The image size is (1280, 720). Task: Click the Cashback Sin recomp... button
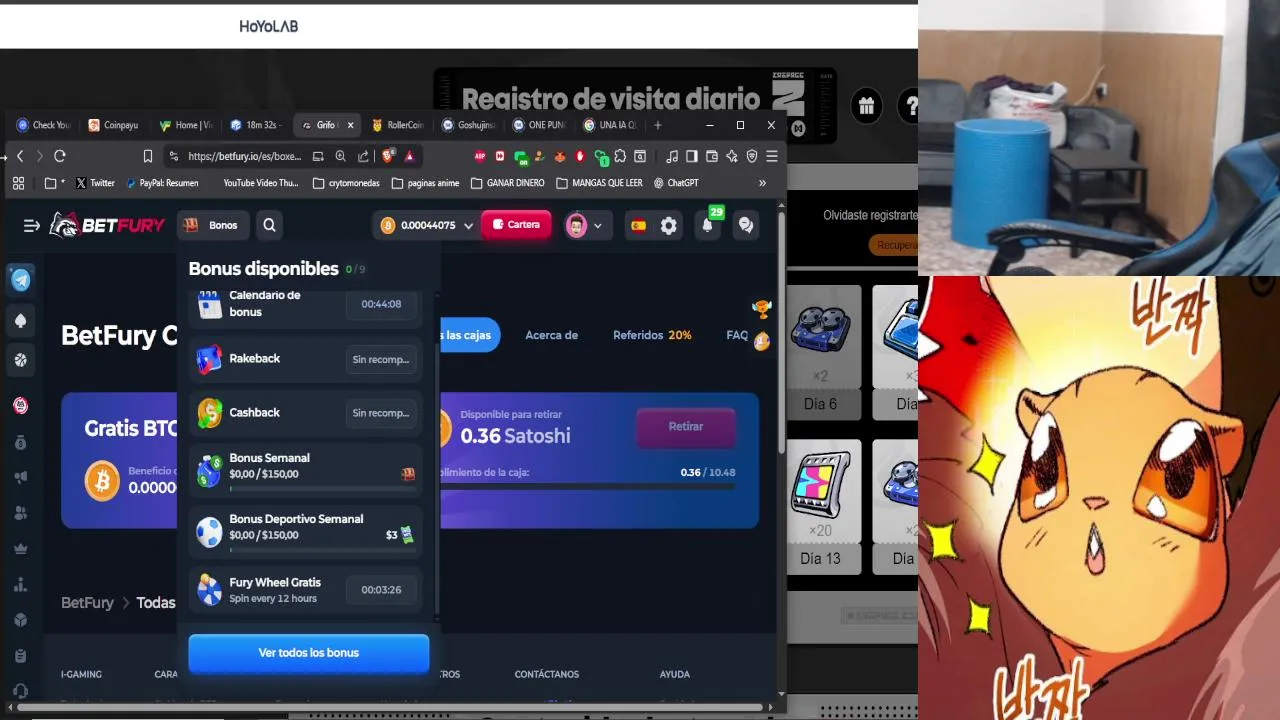pyautogui.click(x=381, y=413)
